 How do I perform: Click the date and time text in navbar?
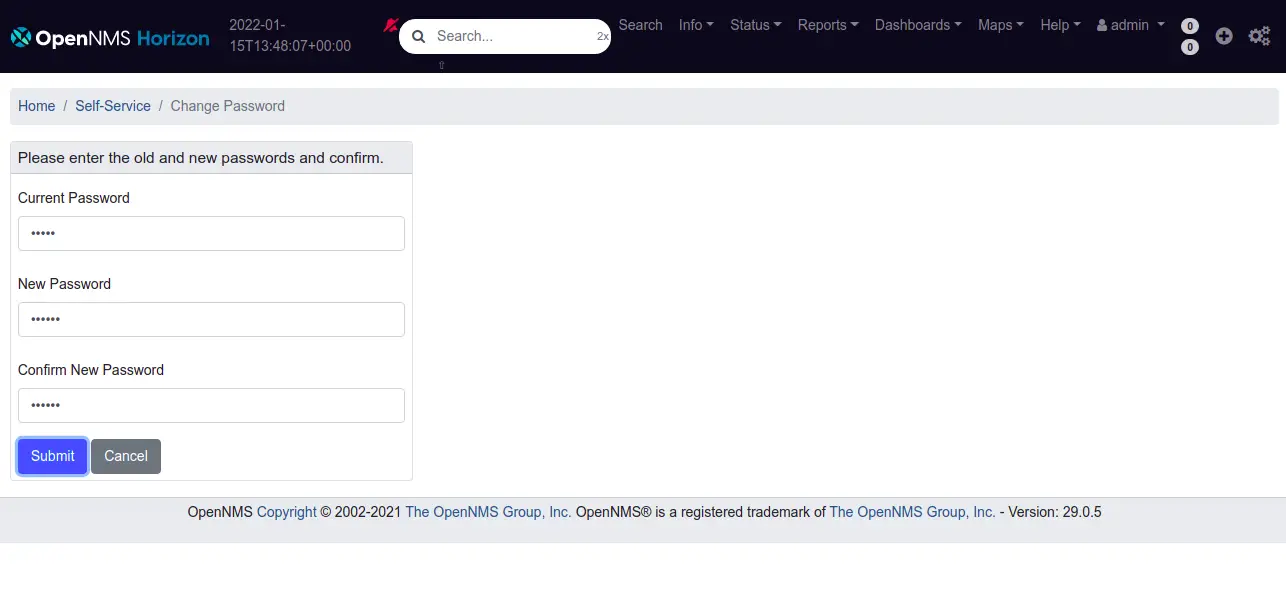[x=290, y=36]
